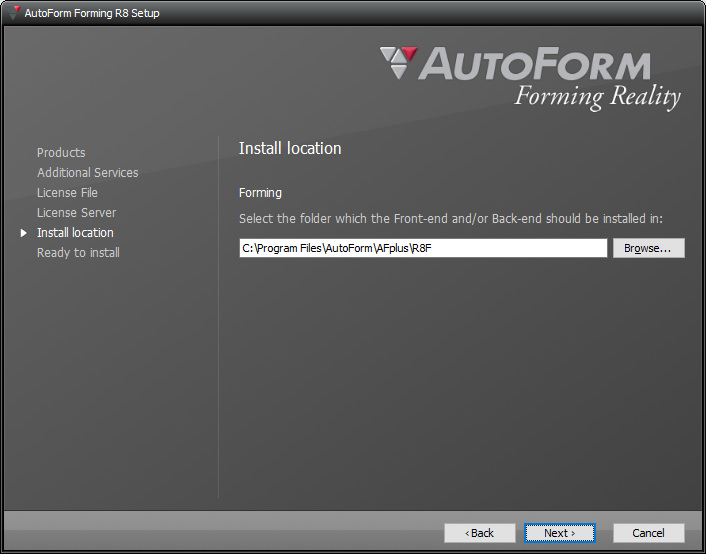Click the 'Forming' section label

[260, 193]
